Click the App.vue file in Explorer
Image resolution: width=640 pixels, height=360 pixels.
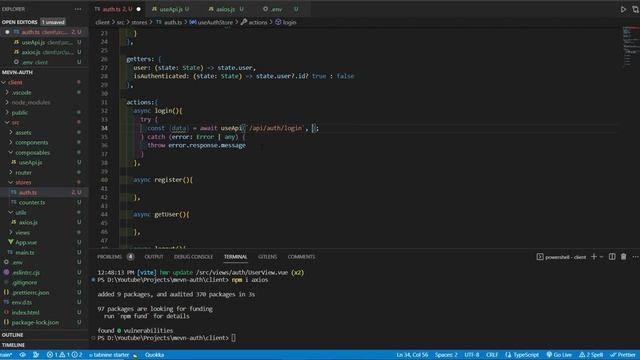pyautogui.click(x=26, y=242)
